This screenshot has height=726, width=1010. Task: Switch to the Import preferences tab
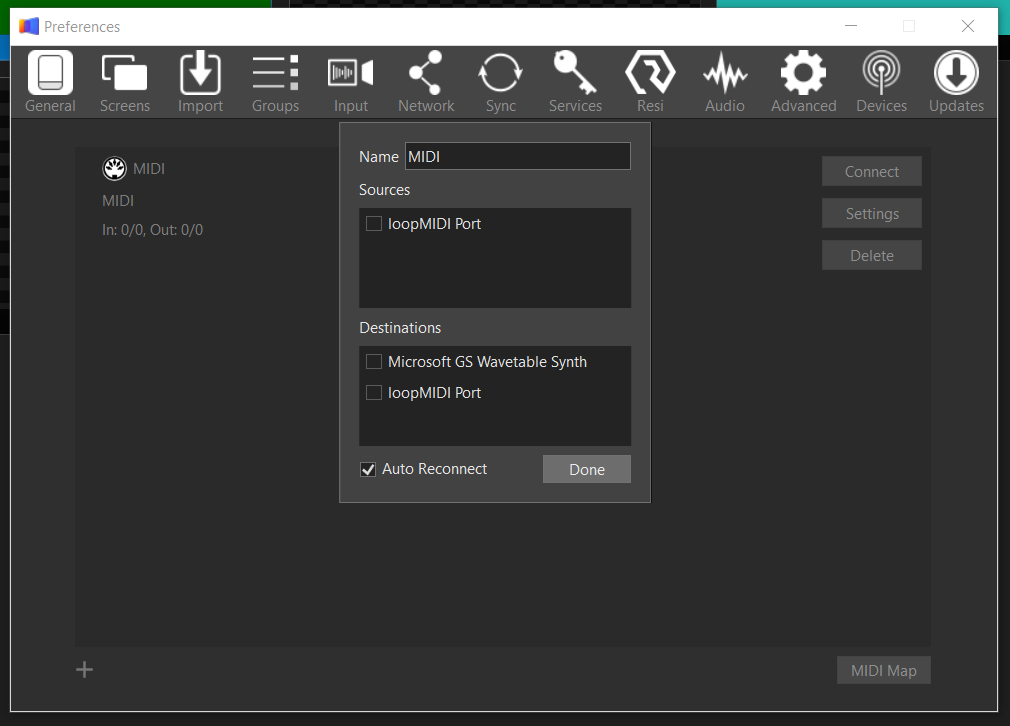200,82
